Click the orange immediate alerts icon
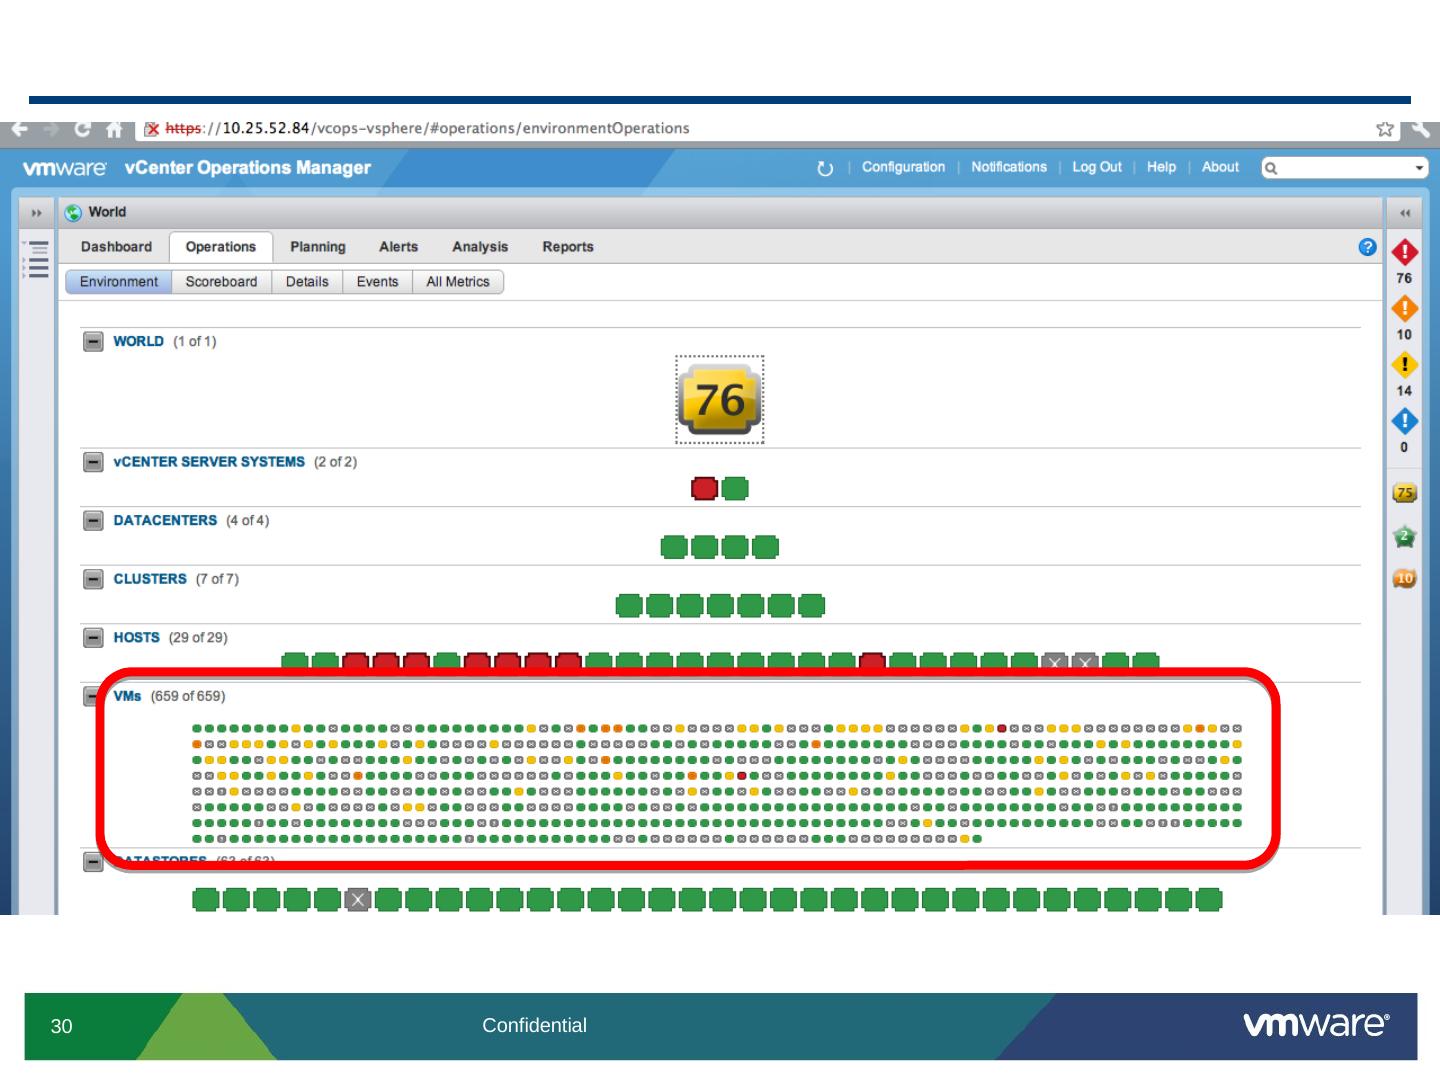Viewport: 1440px width, 1080px height. point(1404,308)
